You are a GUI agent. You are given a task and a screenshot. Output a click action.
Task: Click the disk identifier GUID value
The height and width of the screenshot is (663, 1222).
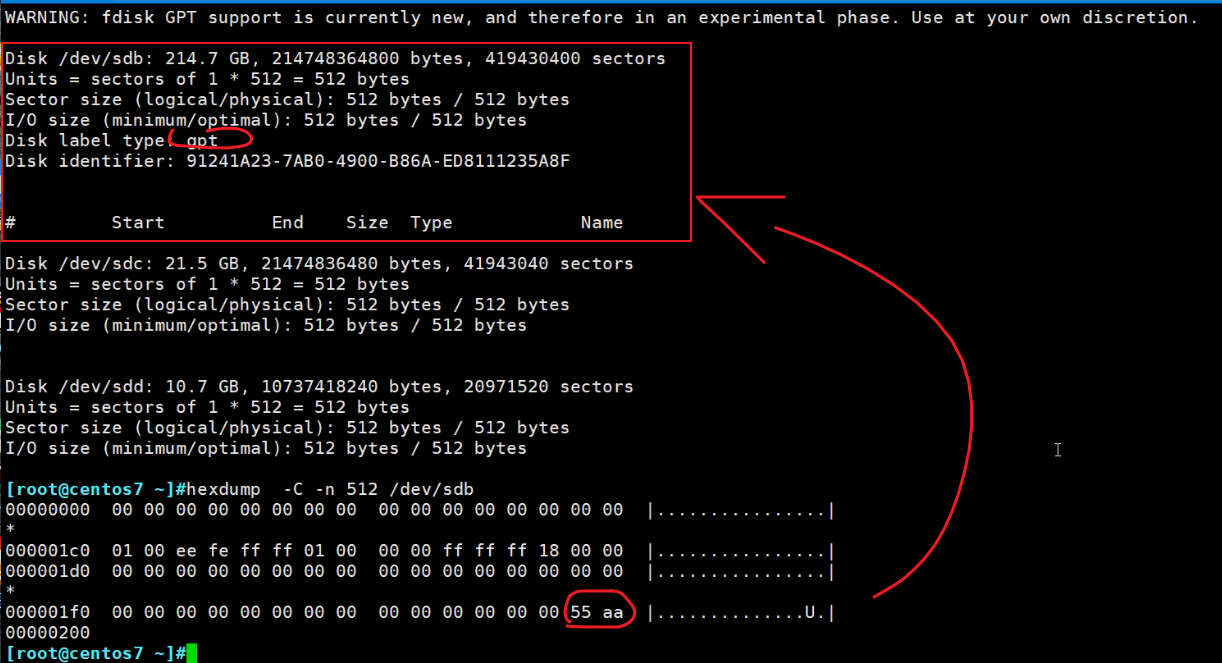pos(378,161)
